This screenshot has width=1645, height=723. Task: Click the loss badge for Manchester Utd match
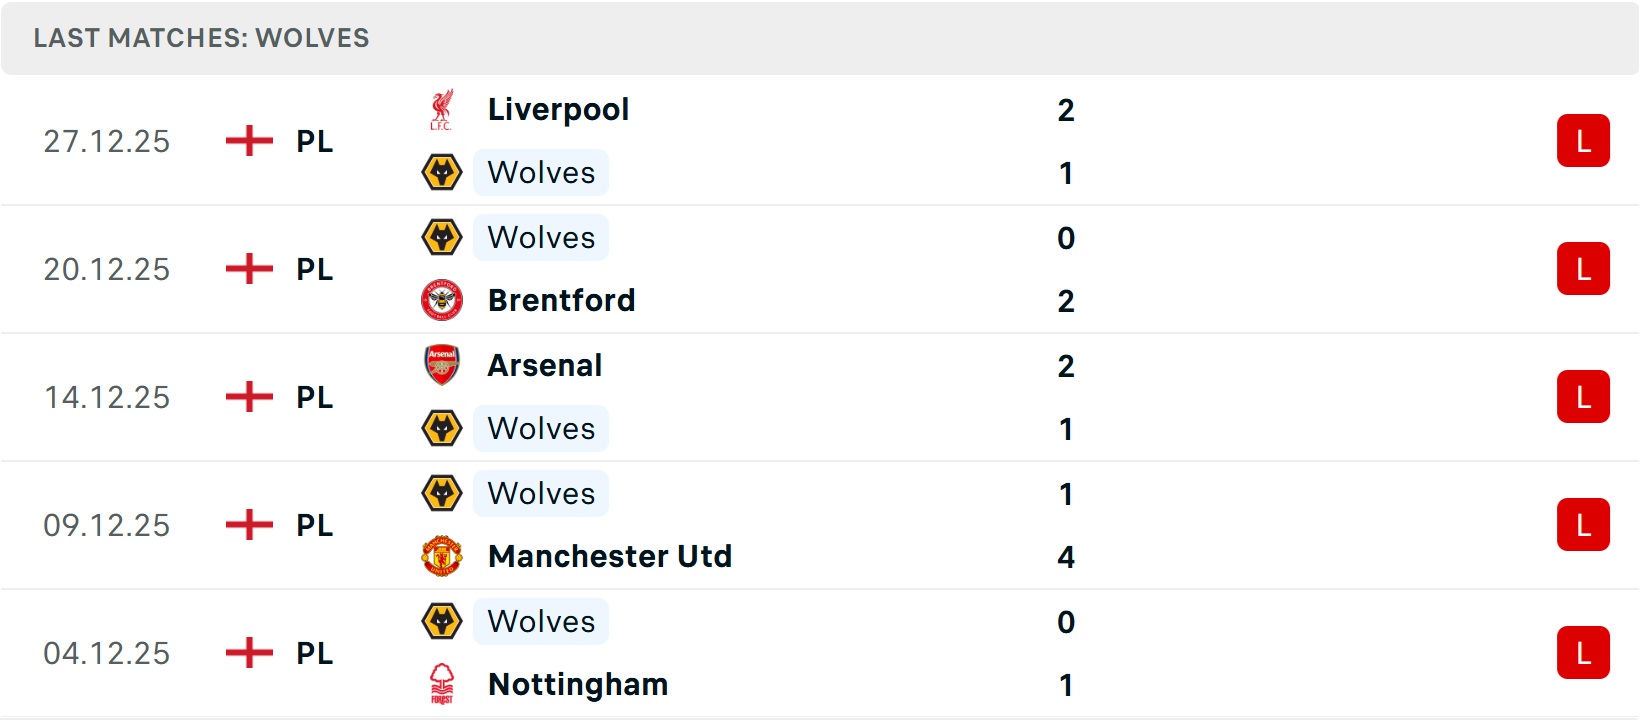click(1582, 525)
